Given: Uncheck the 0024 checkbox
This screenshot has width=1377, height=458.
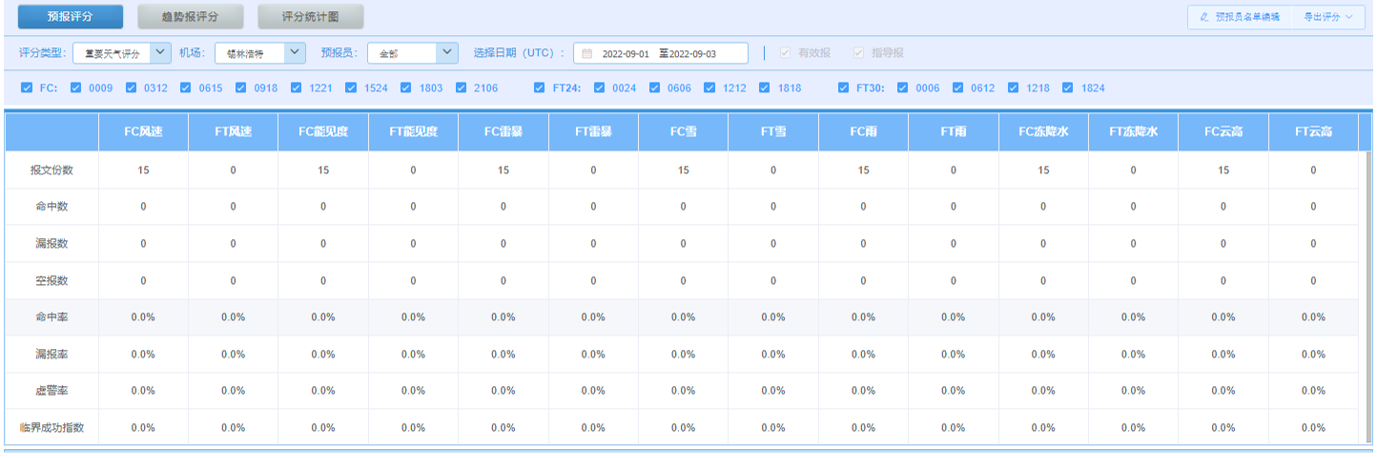Looking at the screenshot, I should coord(599,88).
